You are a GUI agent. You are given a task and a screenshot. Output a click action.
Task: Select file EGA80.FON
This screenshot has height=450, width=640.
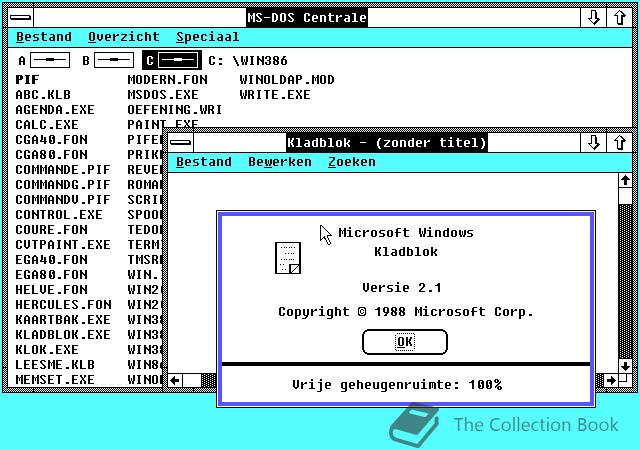[x=51, y=274]
